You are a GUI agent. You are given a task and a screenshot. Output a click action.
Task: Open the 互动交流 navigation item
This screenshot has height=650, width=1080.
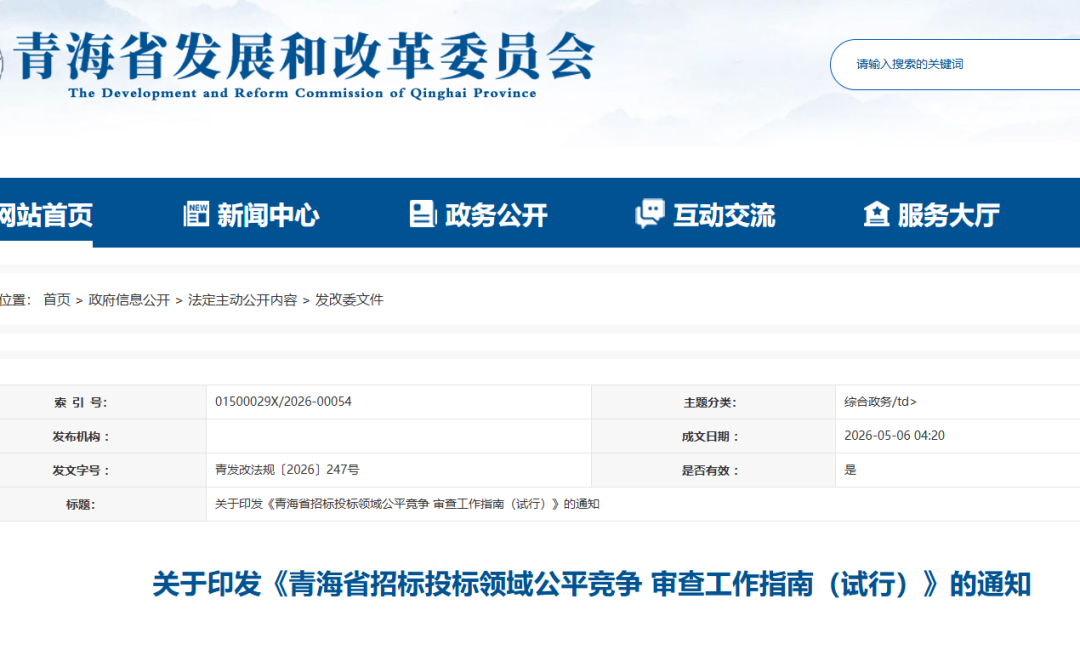click(724, 216)
